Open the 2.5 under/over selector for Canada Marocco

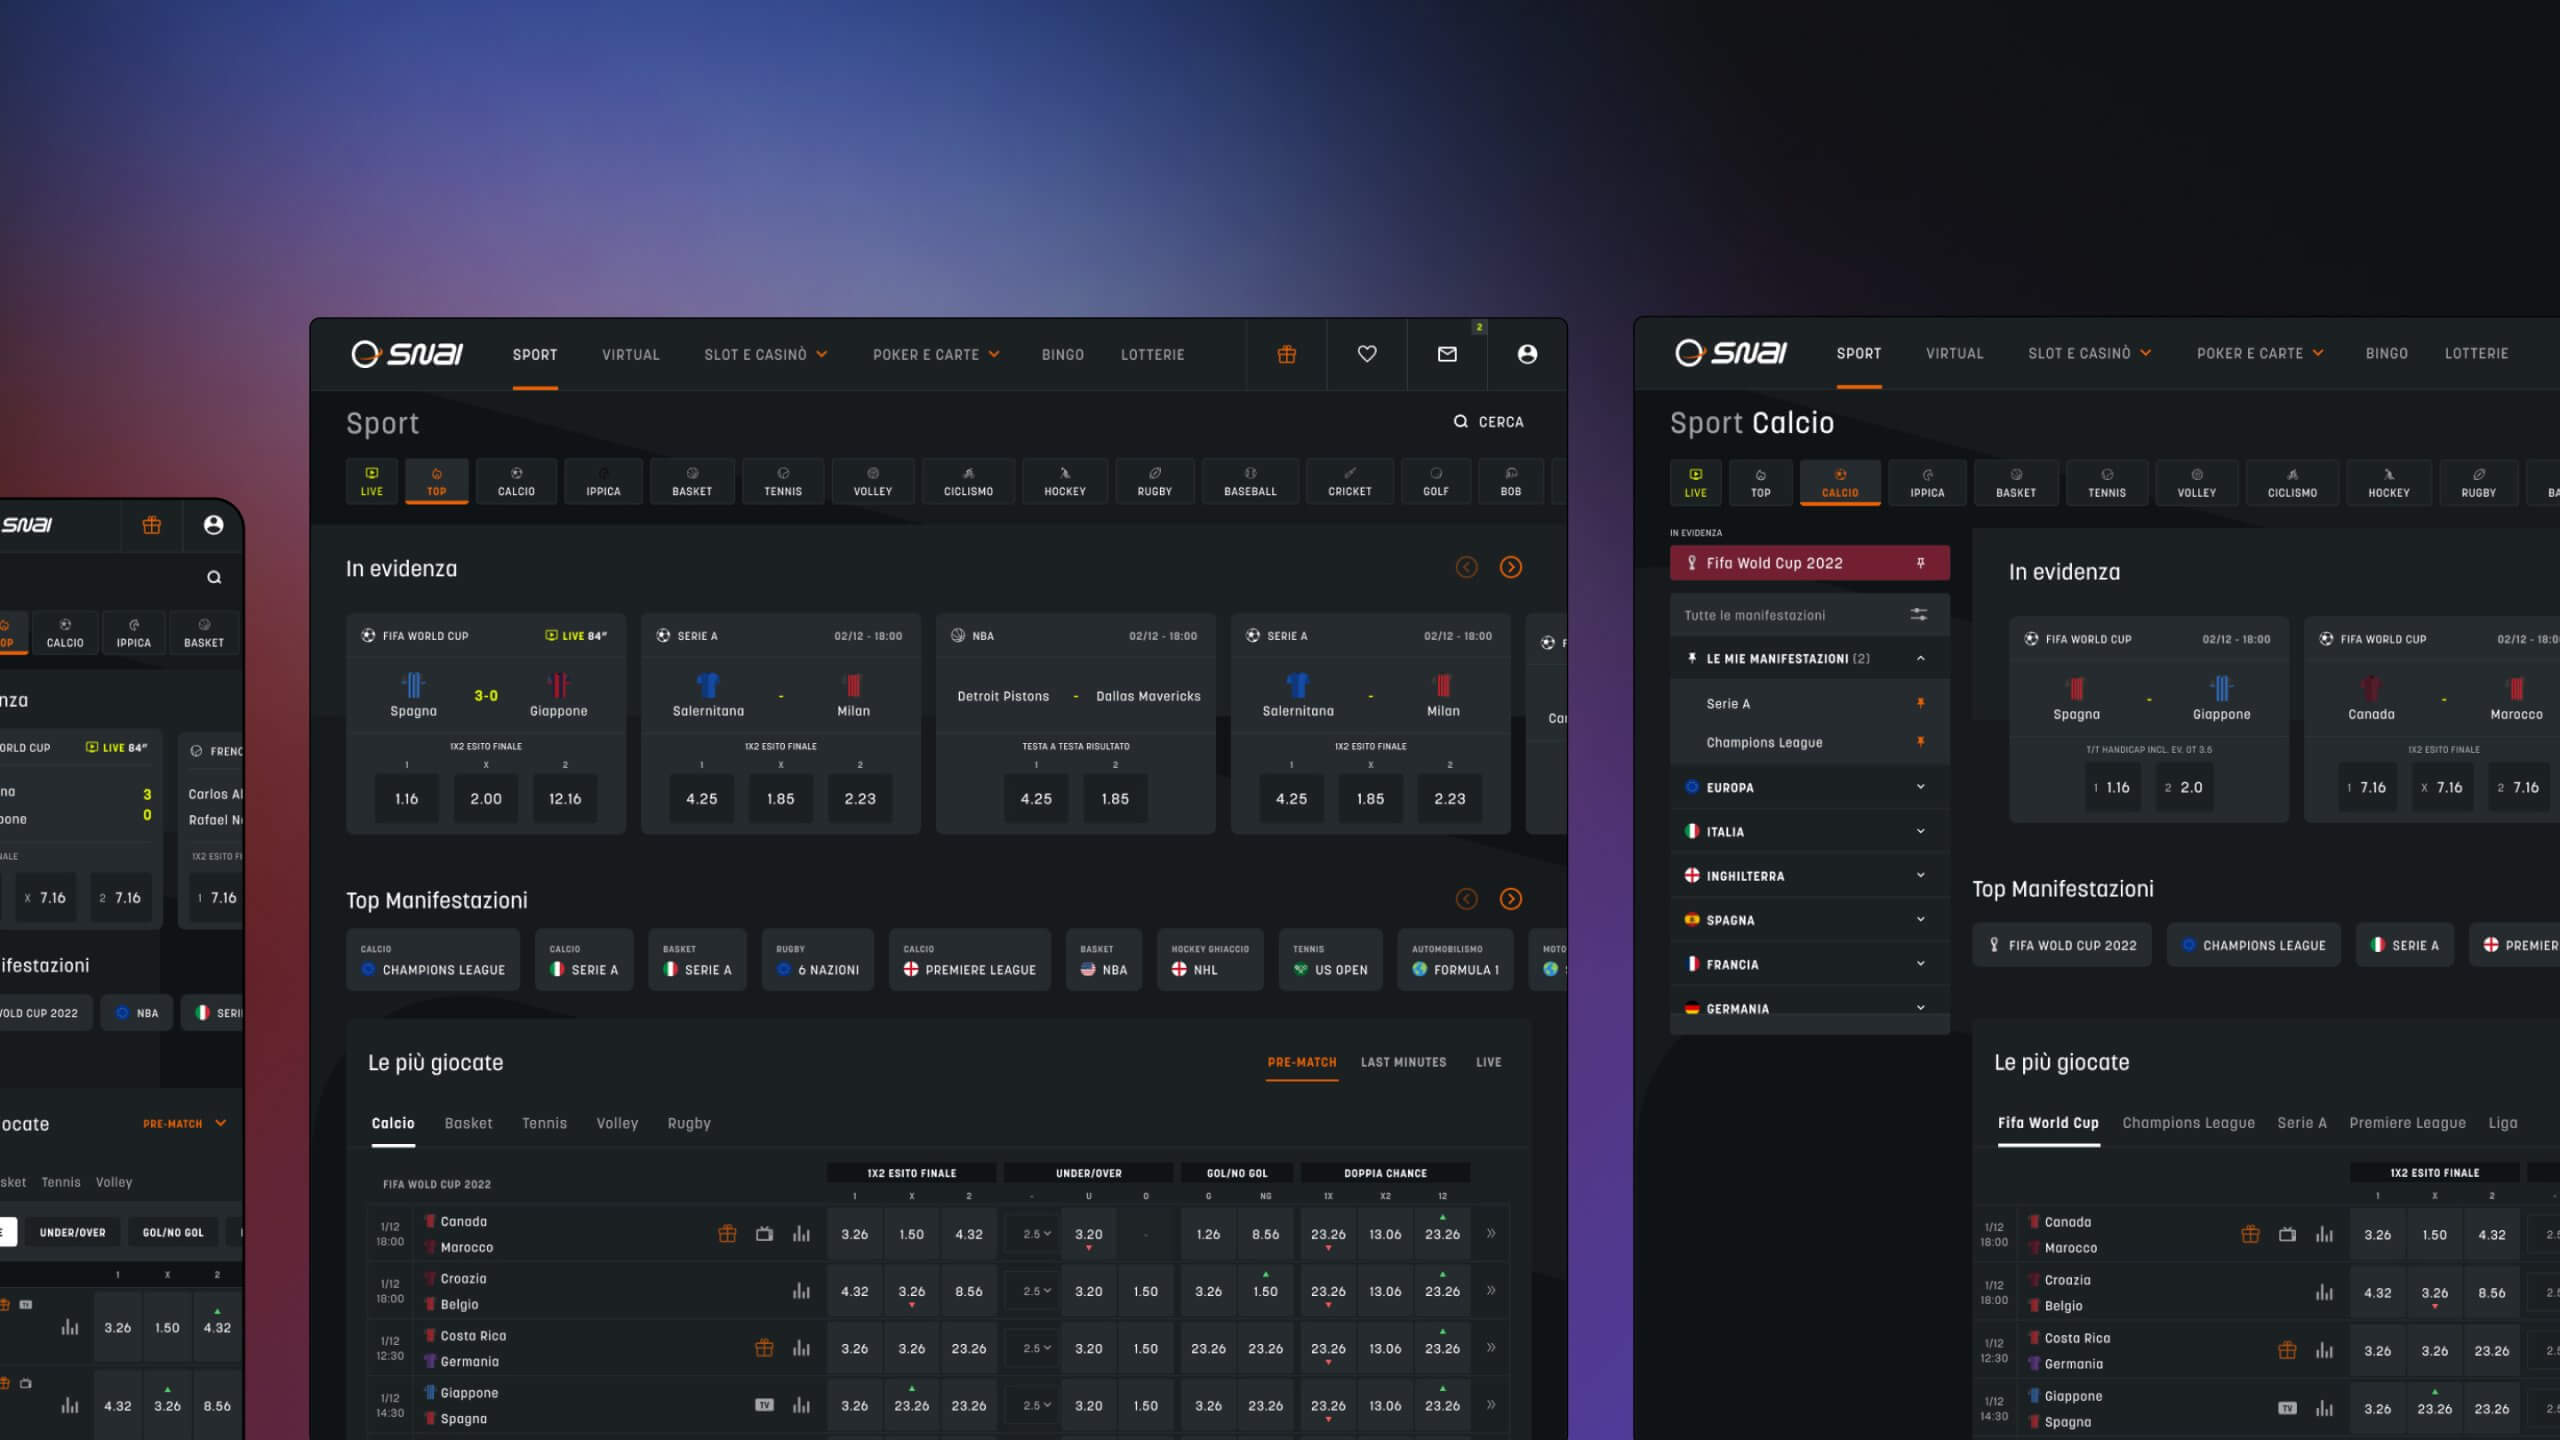[x=1036, y=1234]
